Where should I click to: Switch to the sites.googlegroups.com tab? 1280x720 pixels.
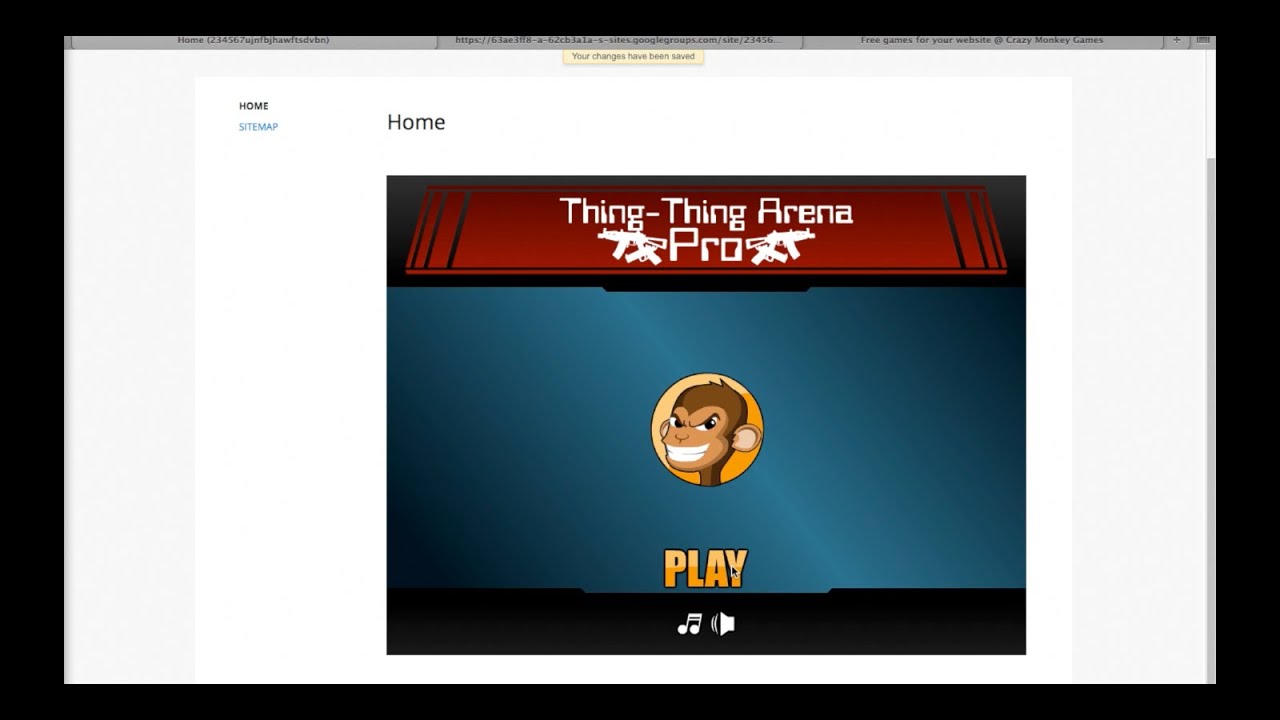(x=620, y=41)
